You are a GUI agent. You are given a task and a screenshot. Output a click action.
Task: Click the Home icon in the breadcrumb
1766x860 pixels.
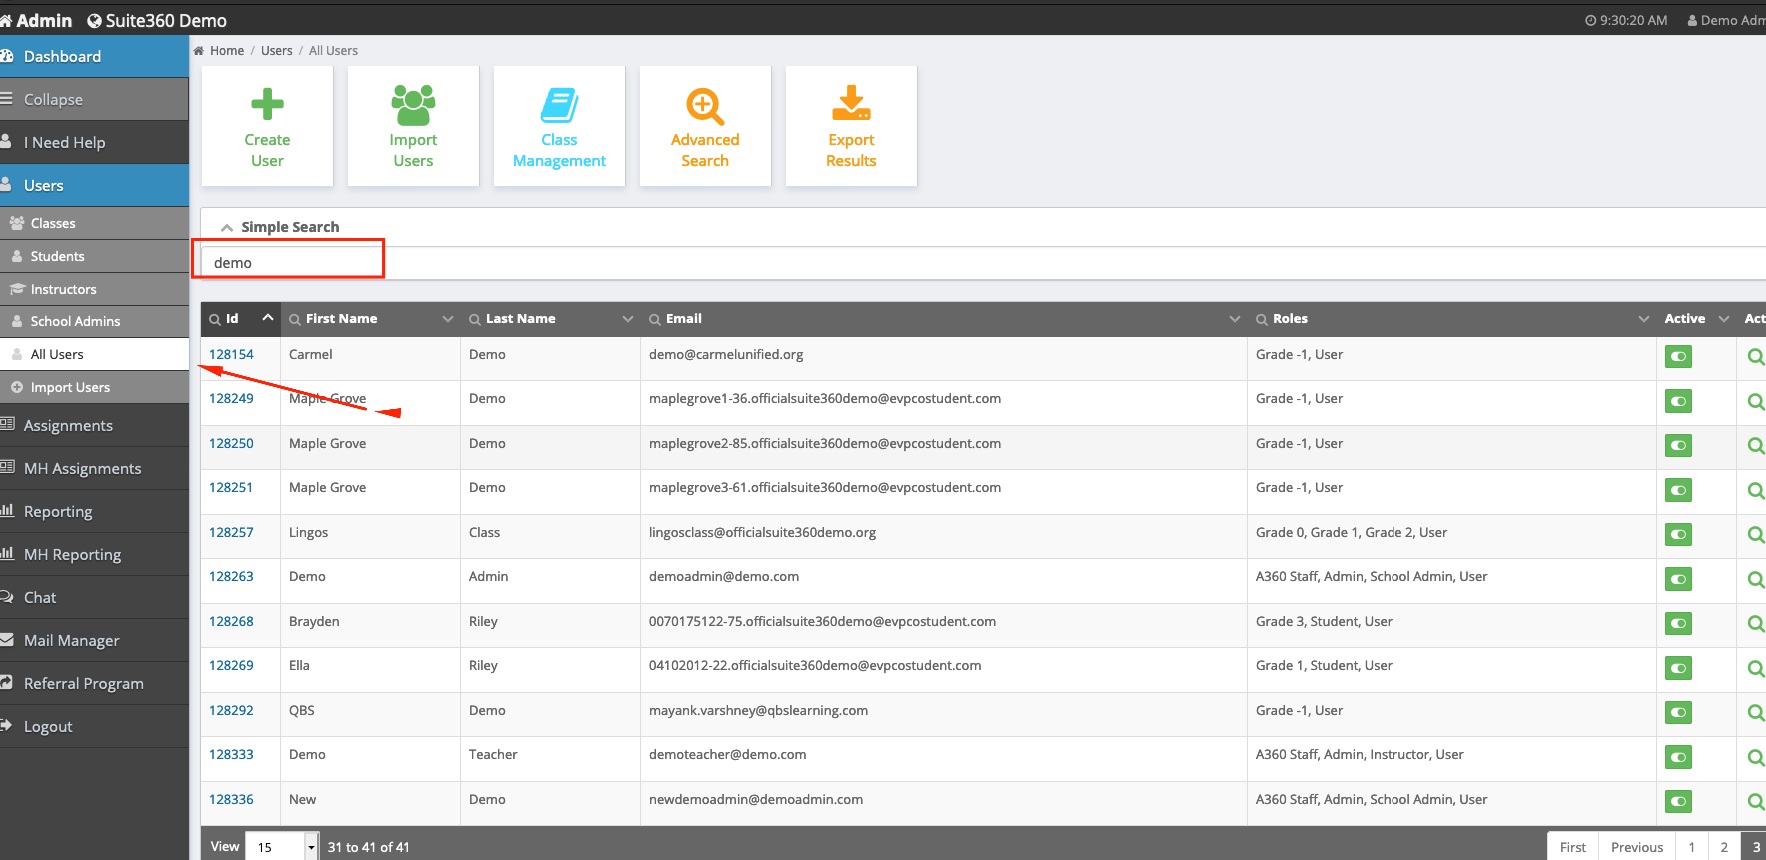[199, 51]
